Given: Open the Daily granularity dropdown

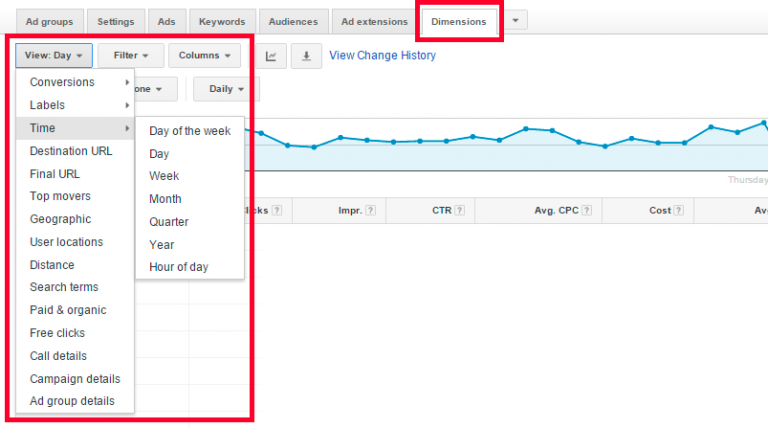Looking at the screenshot, I should (x=226, y=89).
